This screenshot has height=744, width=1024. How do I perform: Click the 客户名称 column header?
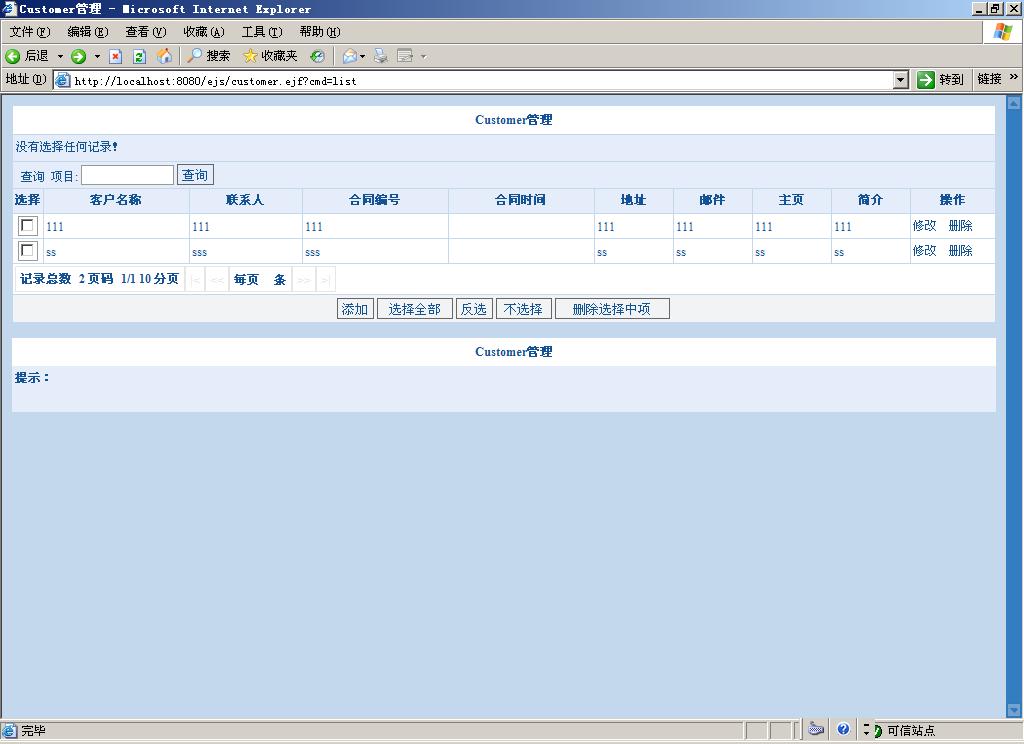point(116,200)
